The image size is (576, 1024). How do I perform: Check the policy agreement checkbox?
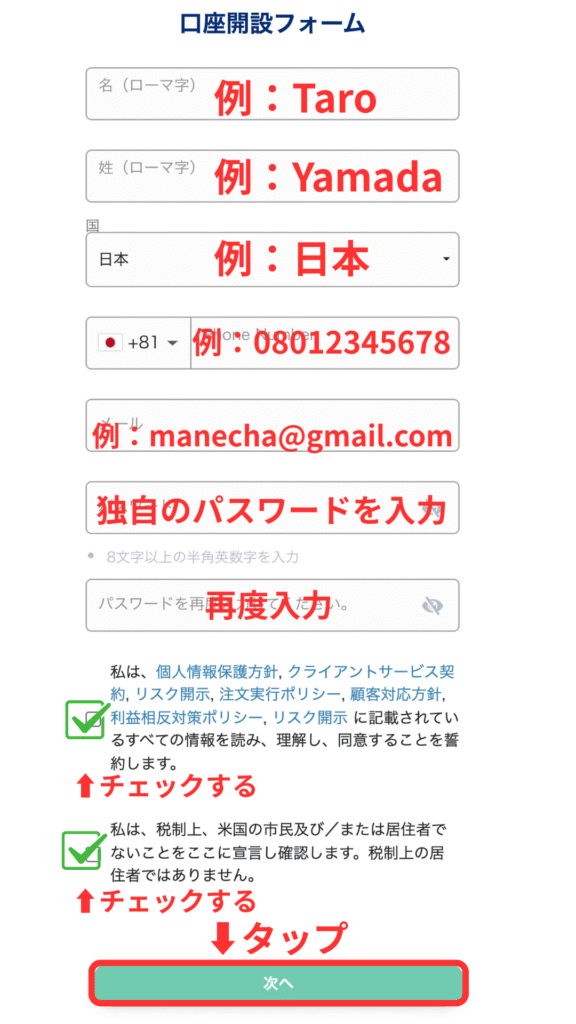93,719
